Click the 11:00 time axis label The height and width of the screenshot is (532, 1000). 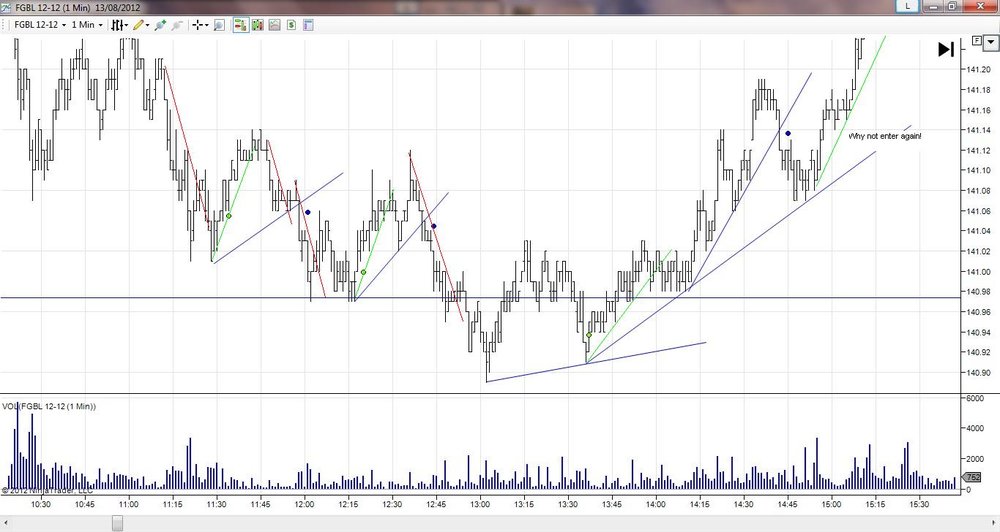tap(129, 504)
